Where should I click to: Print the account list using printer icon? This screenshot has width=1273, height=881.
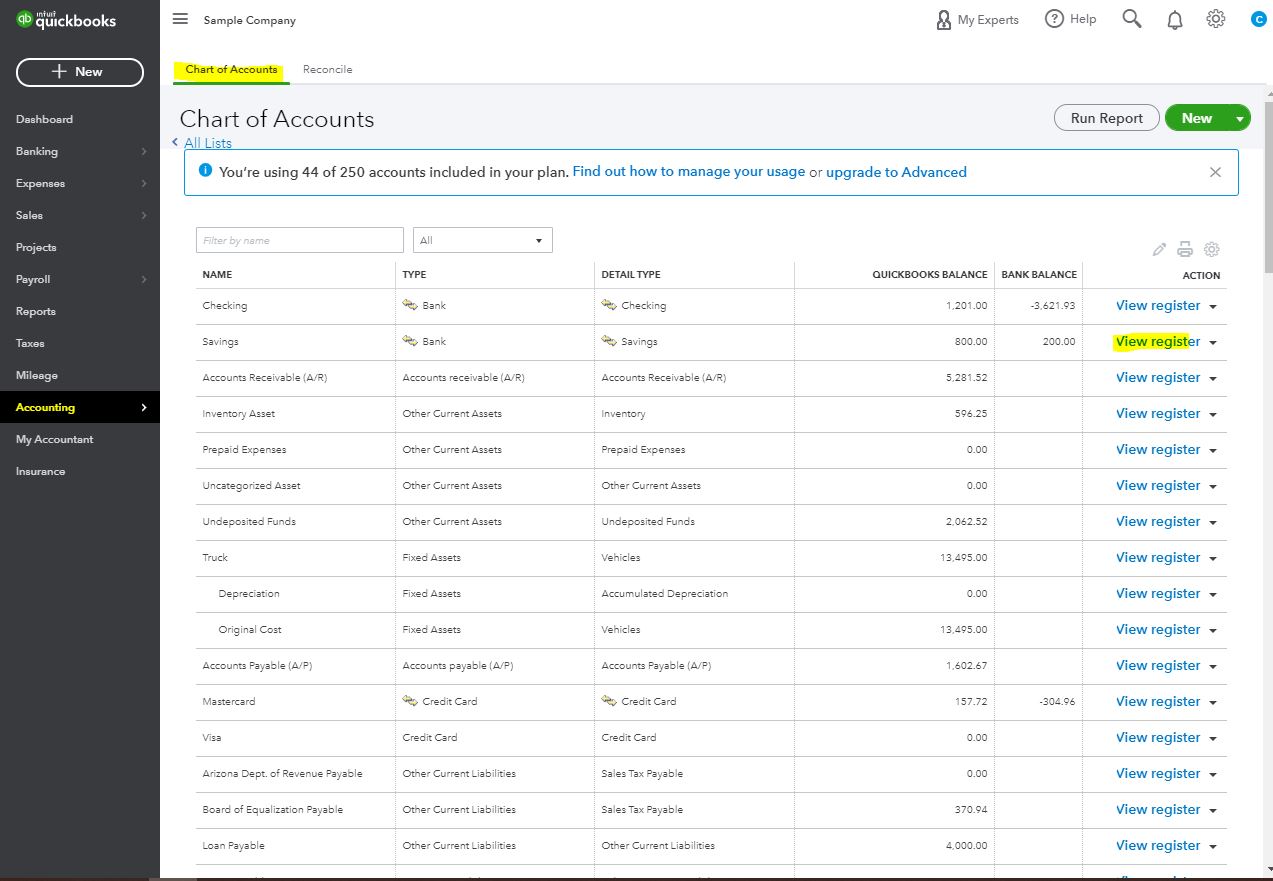coord(1185,250)
